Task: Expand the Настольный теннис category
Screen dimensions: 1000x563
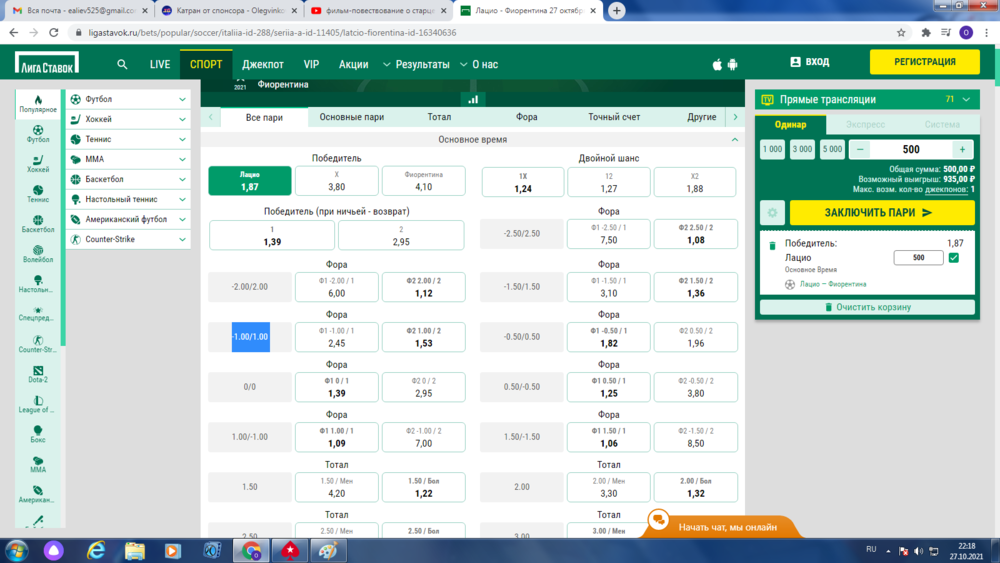Action: (128, 199)
